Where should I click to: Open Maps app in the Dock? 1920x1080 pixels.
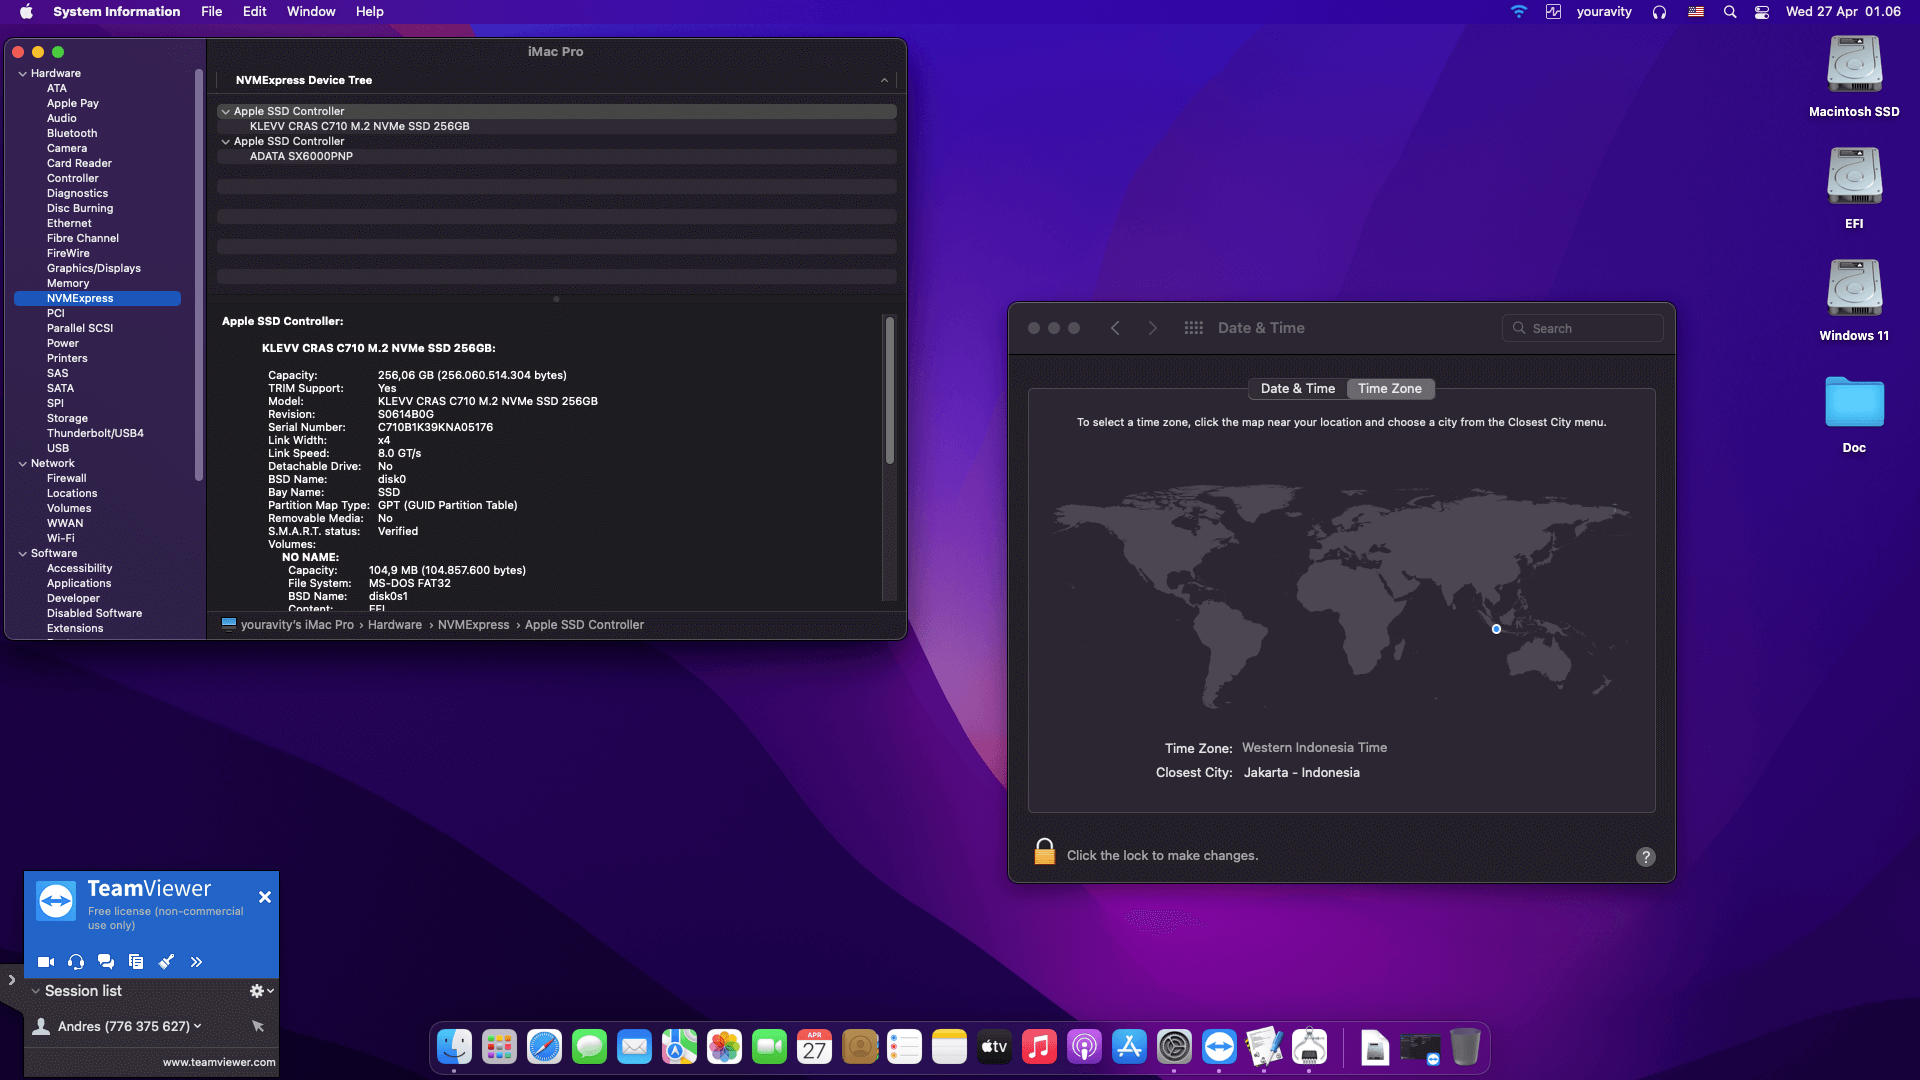(x=679, y=1047)
